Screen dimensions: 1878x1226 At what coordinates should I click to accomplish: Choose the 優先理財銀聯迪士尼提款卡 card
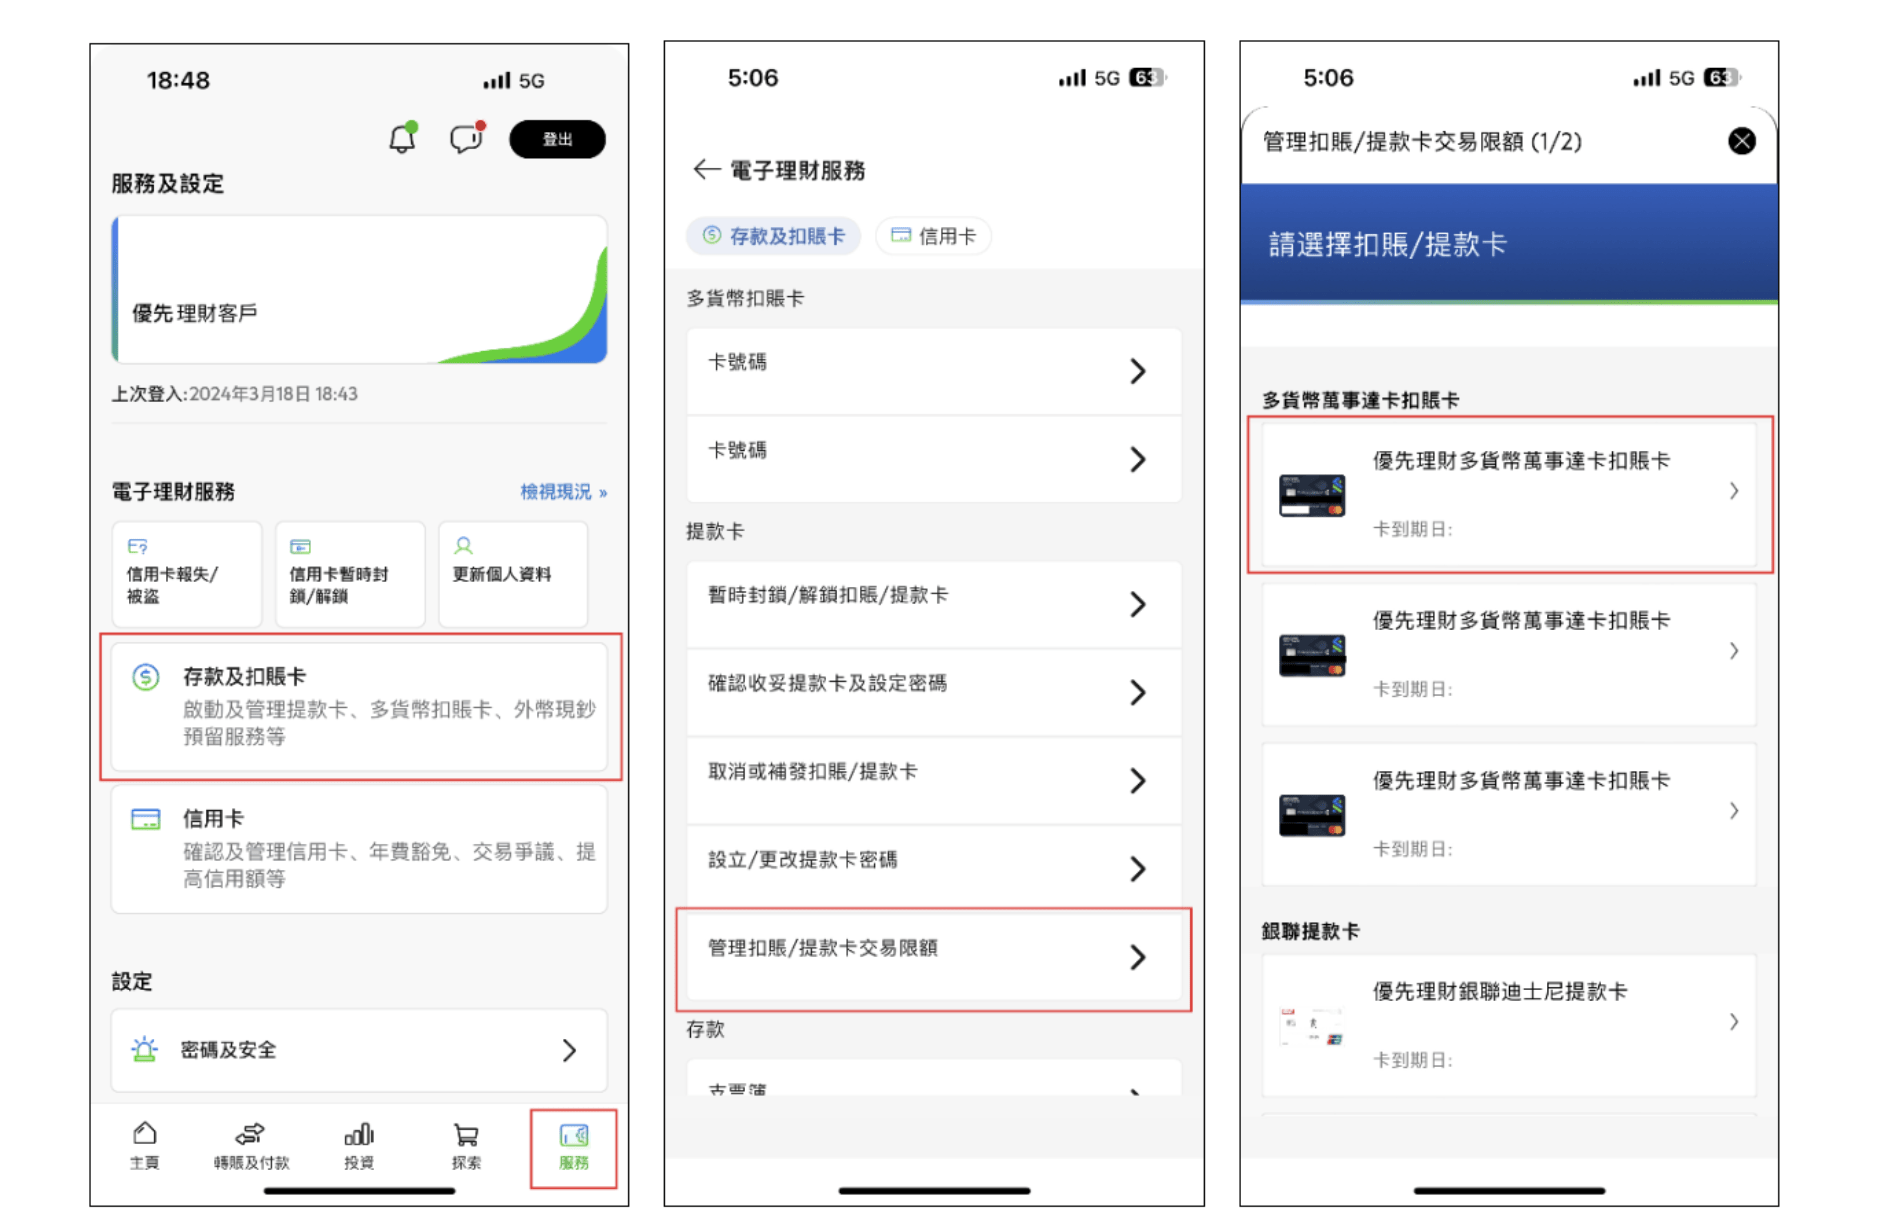1509,1024
